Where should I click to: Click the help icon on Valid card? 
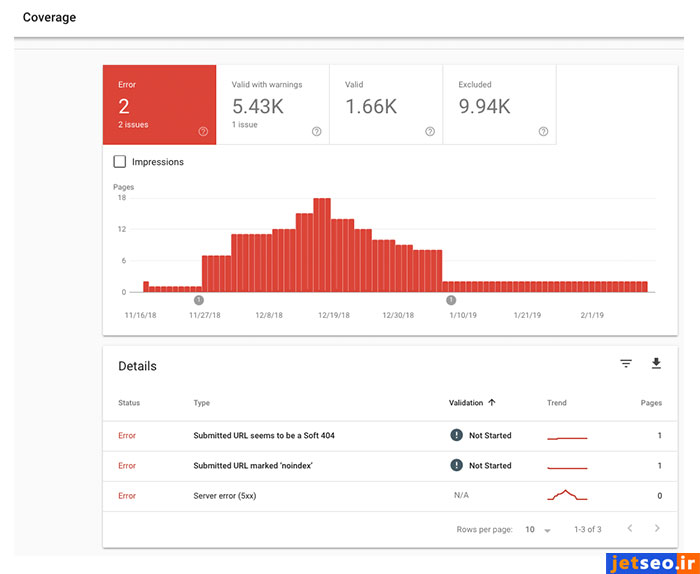[x=430, y=132]
